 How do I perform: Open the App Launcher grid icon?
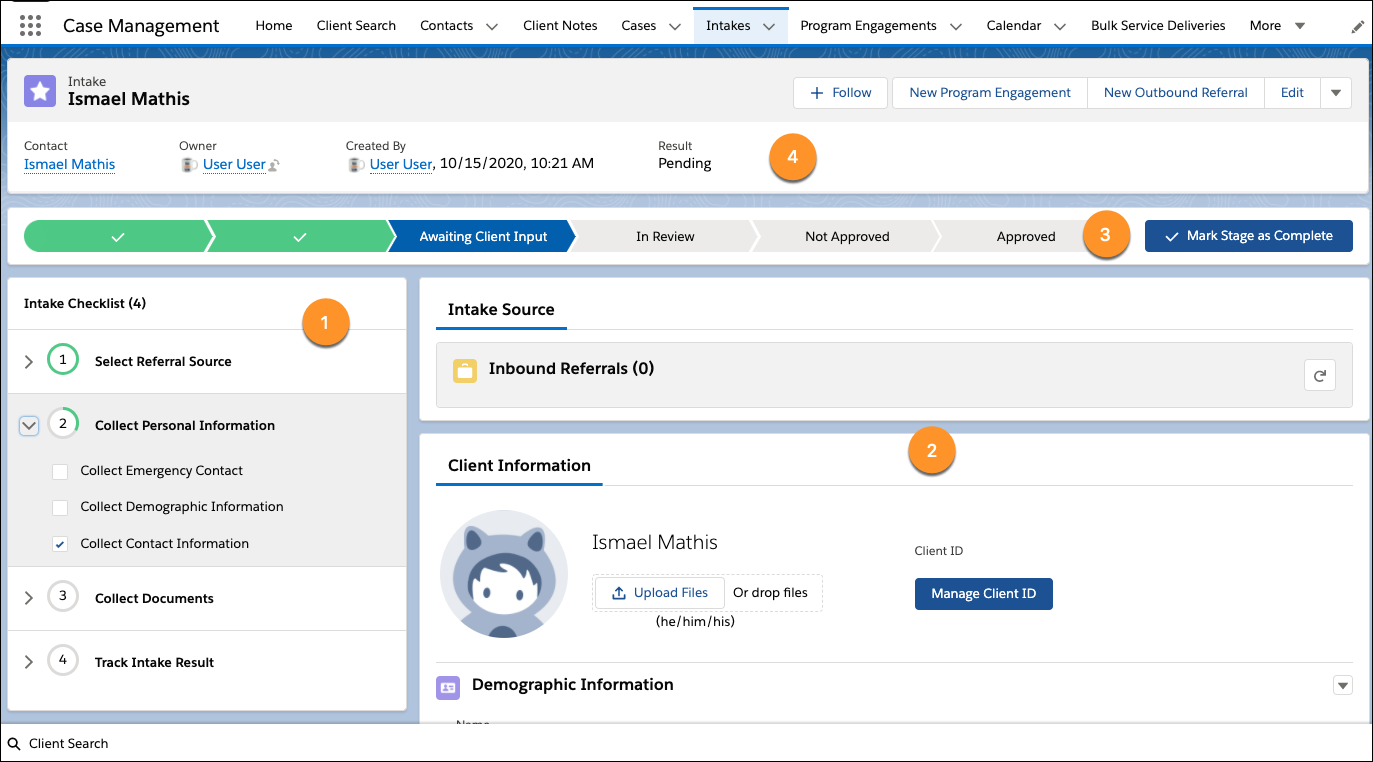30,26
